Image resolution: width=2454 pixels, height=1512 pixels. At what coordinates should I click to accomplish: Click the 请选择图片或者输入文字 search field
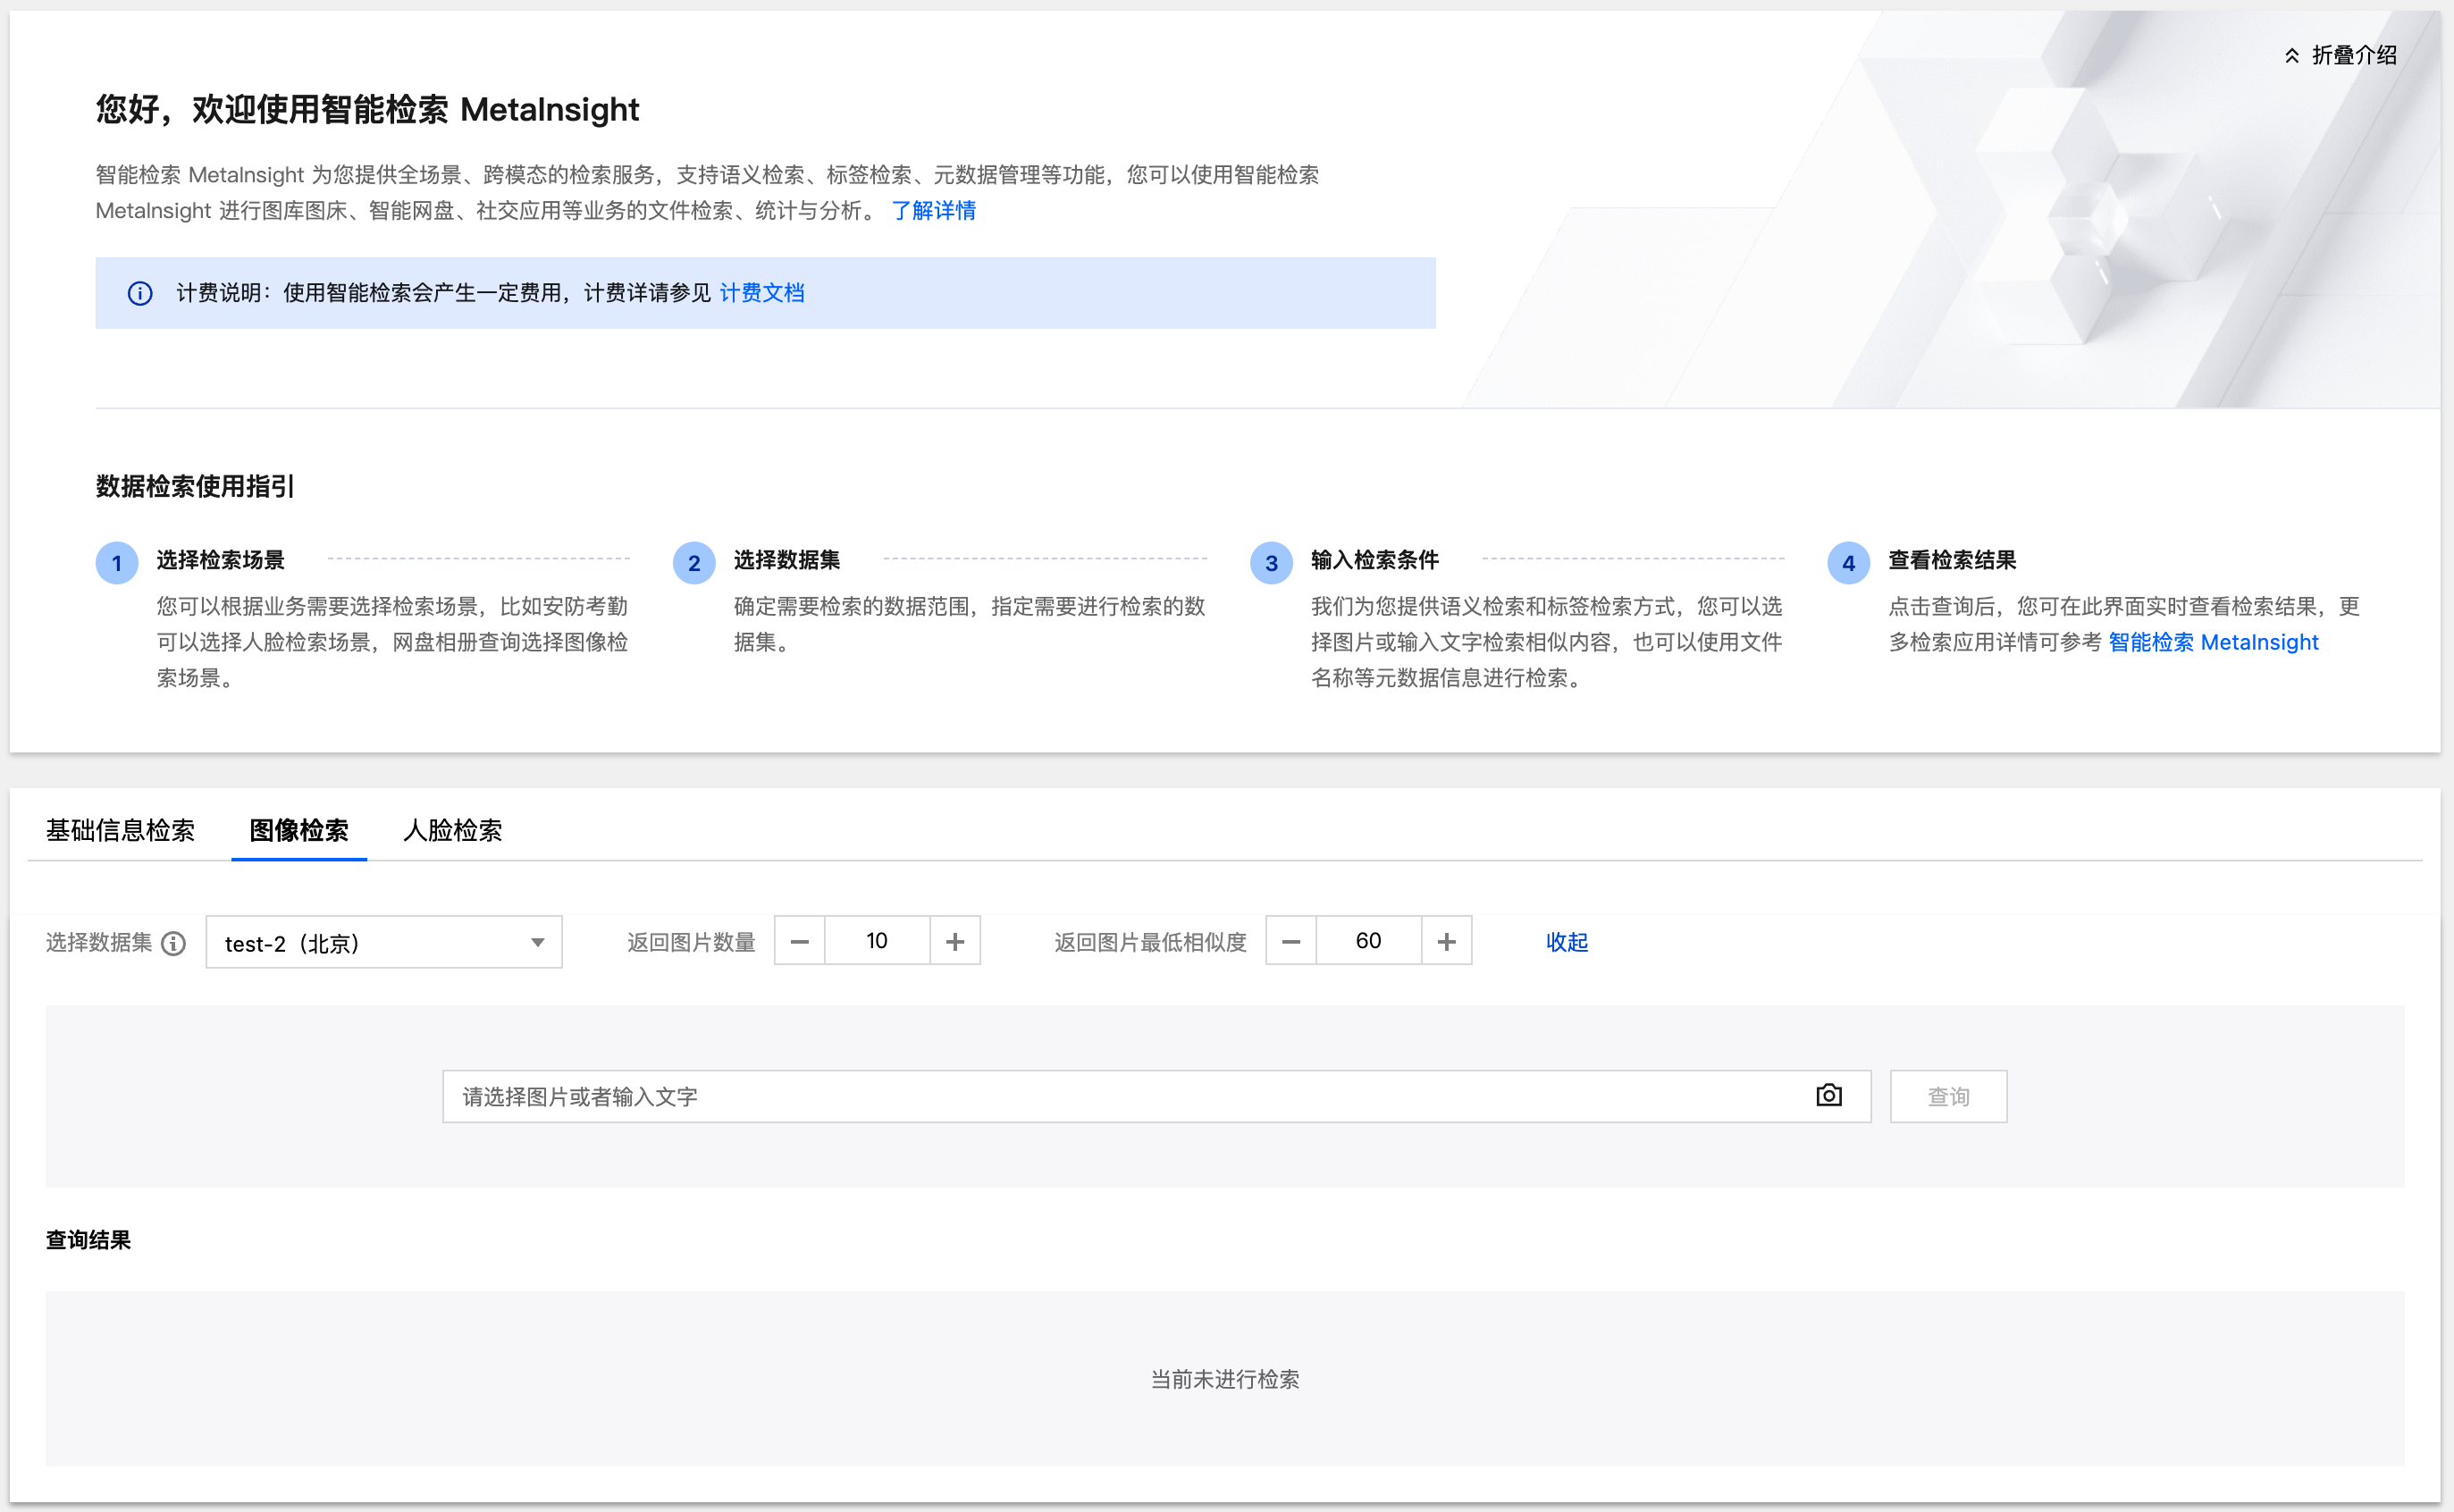point(1157,1096)
